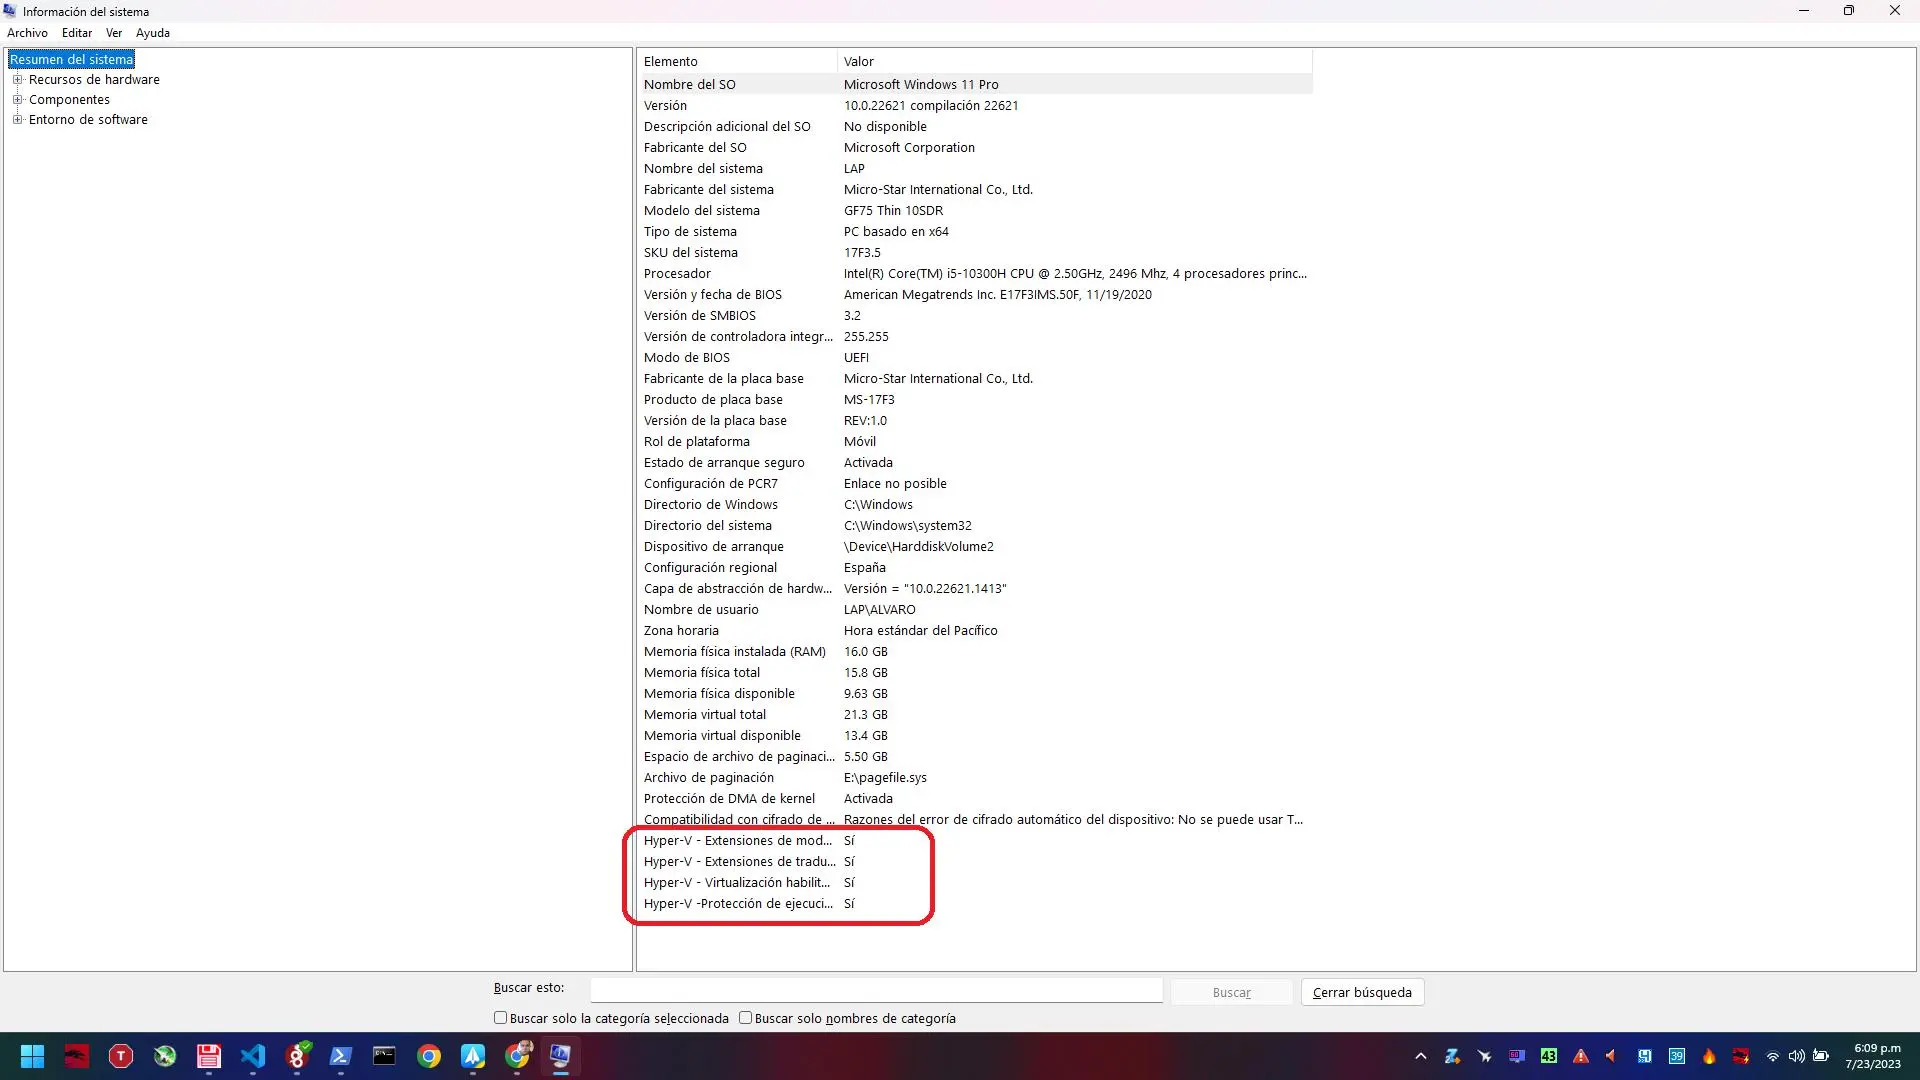Open the Wi-Fi network tray icon

[1773, 1056]
